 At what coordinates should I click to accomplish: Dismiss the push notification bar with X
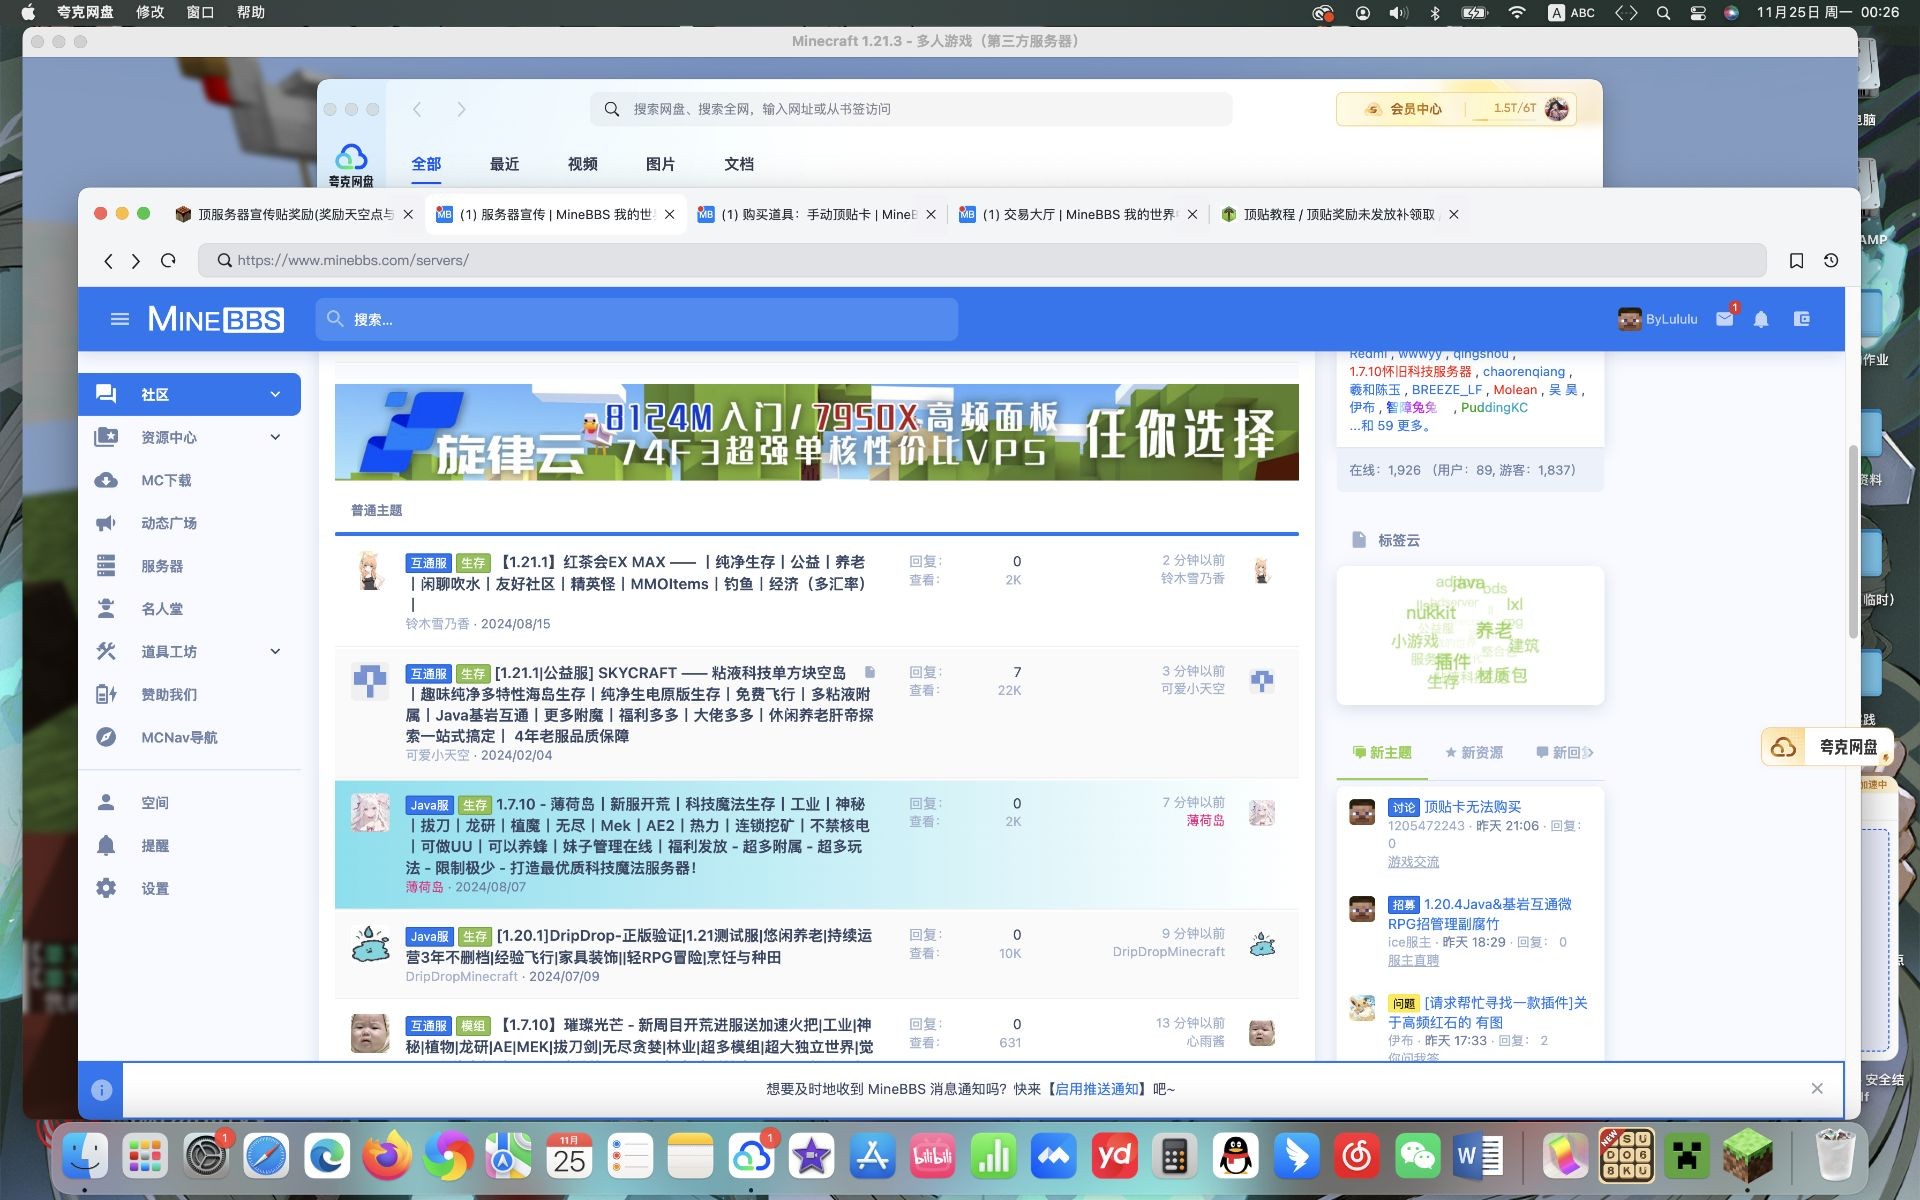pyautogui.click(x=1817, y=1089)
